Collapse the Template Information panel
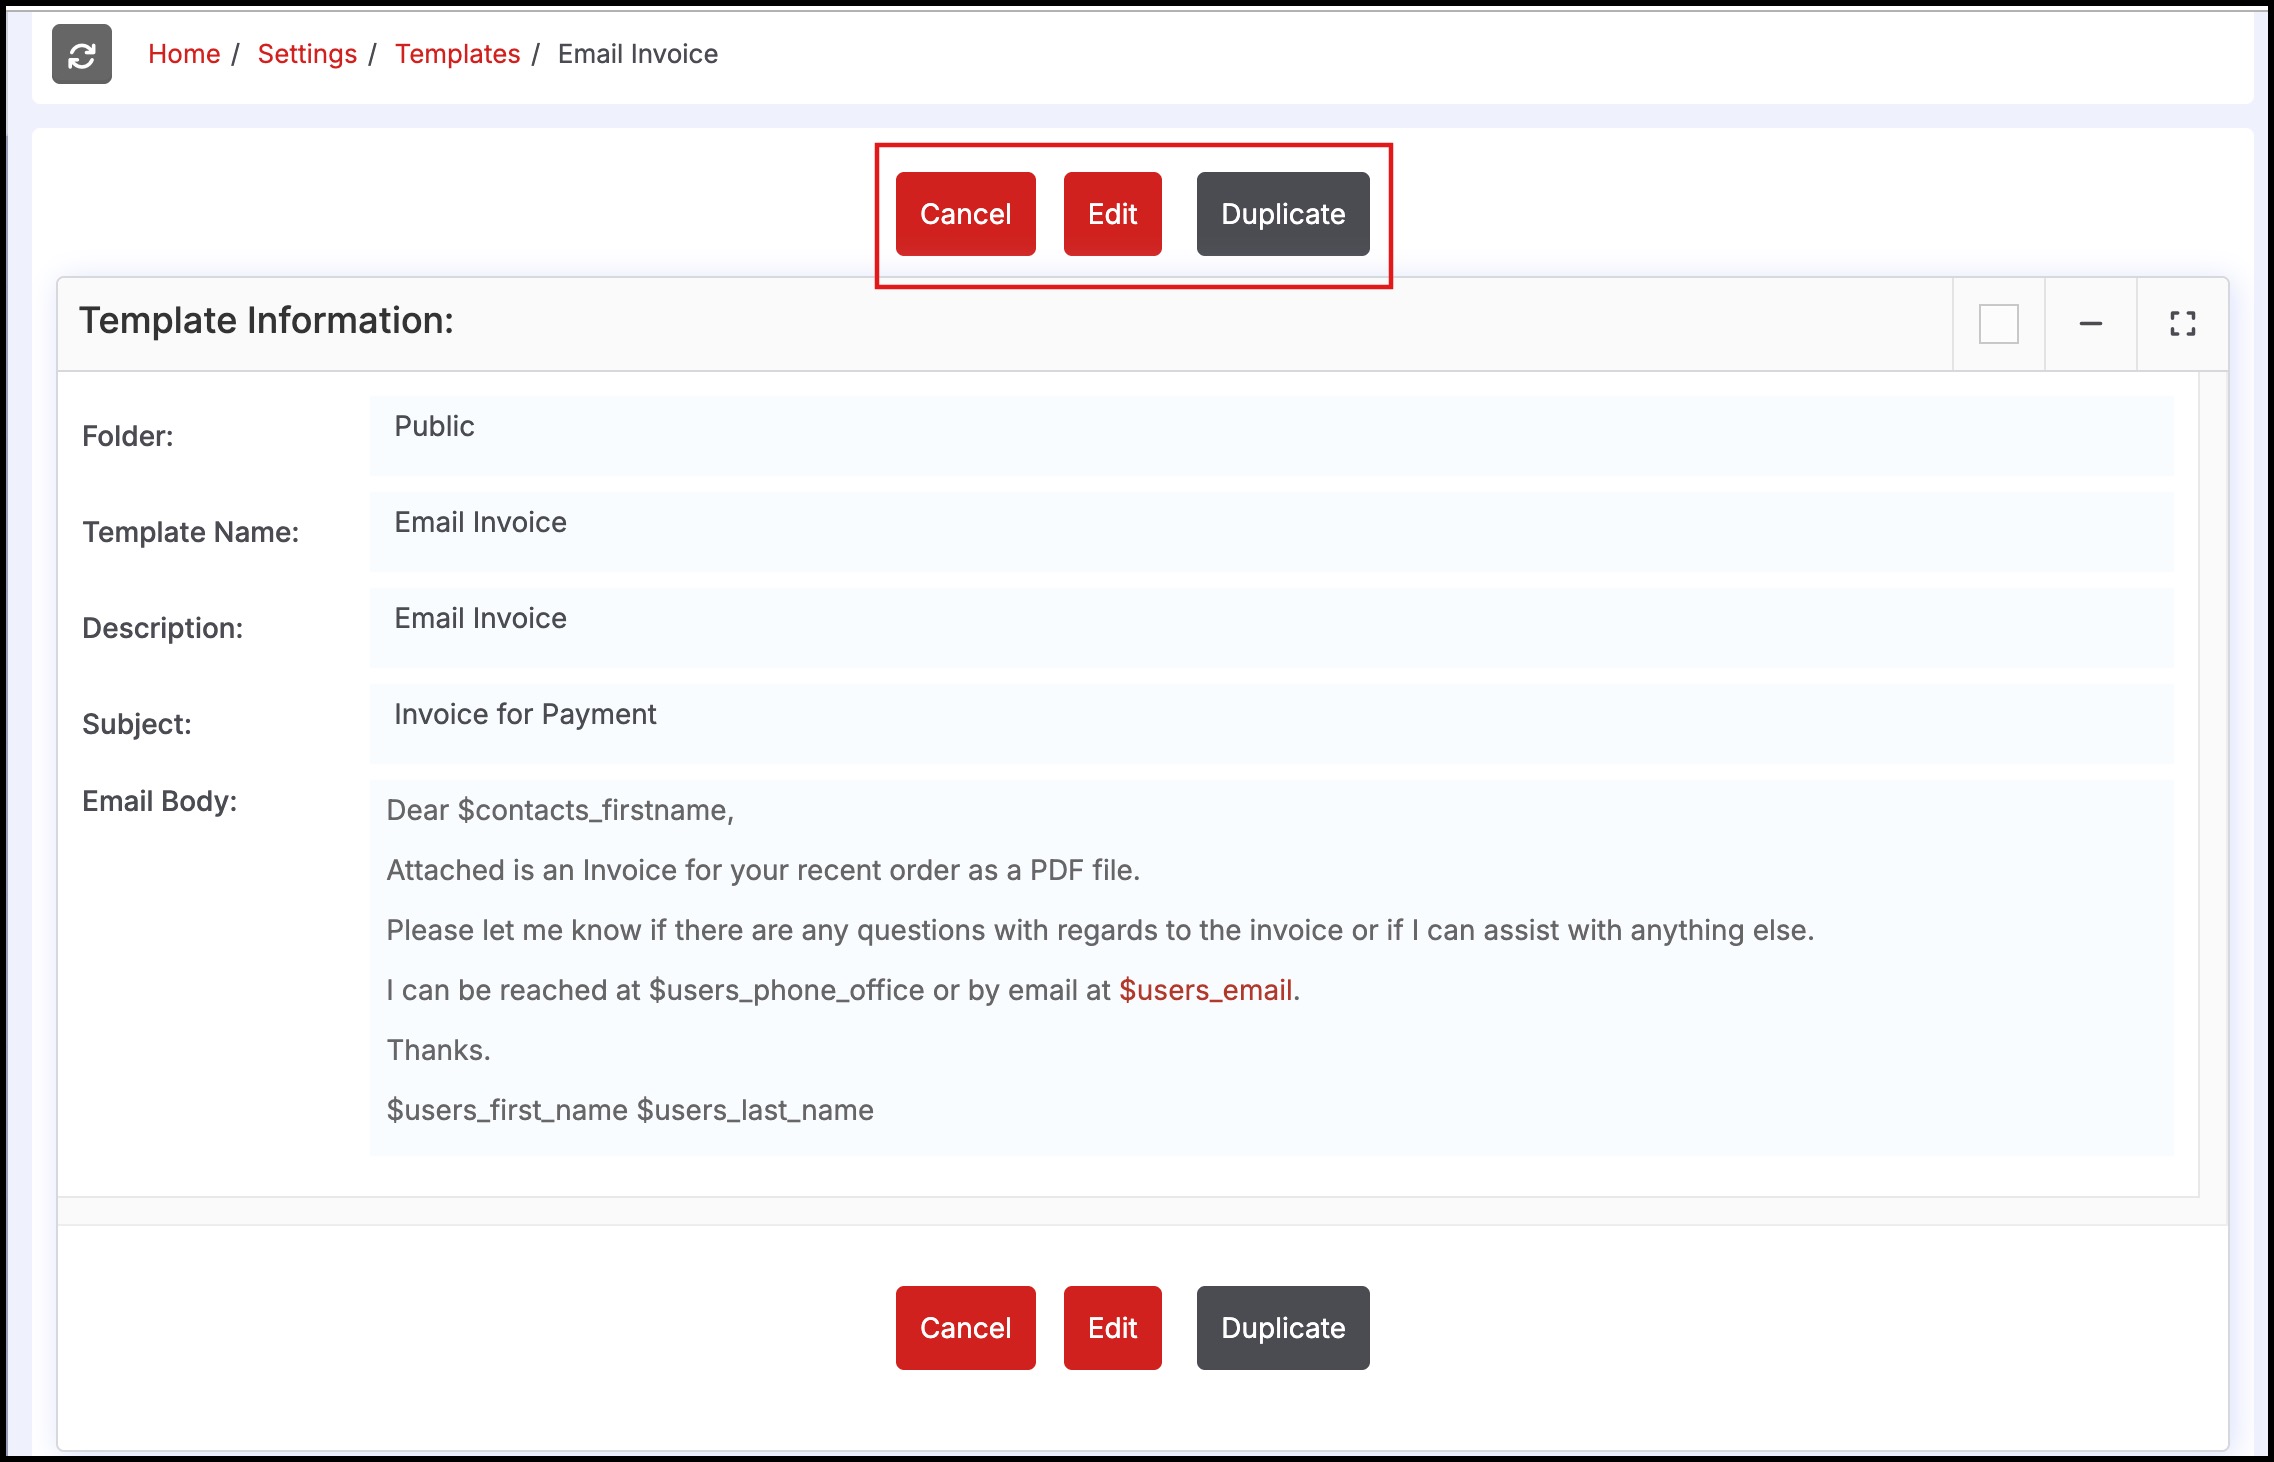The image size is (2274, 1462). tap(2090, 324)
